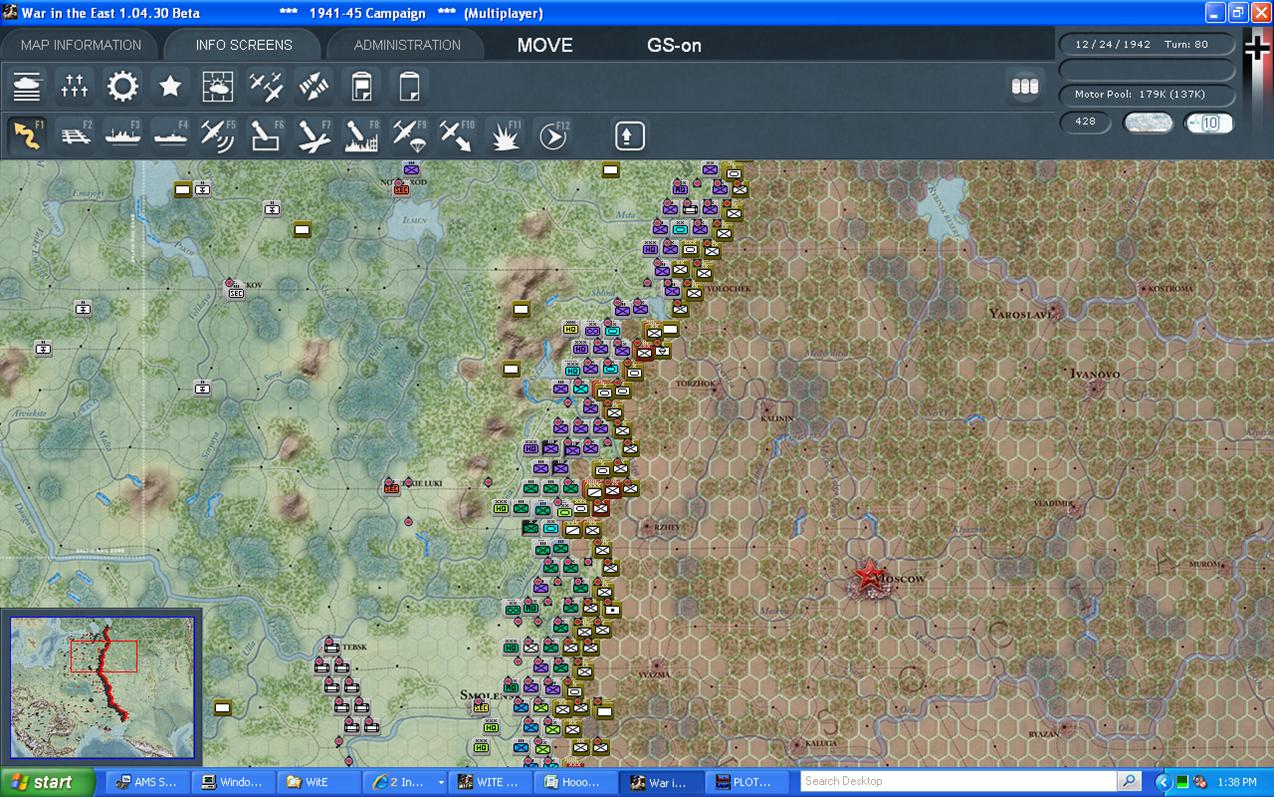Screen dimensions: 1274x797
Task: Click the Rzhev city label
Action: point(666,527)
